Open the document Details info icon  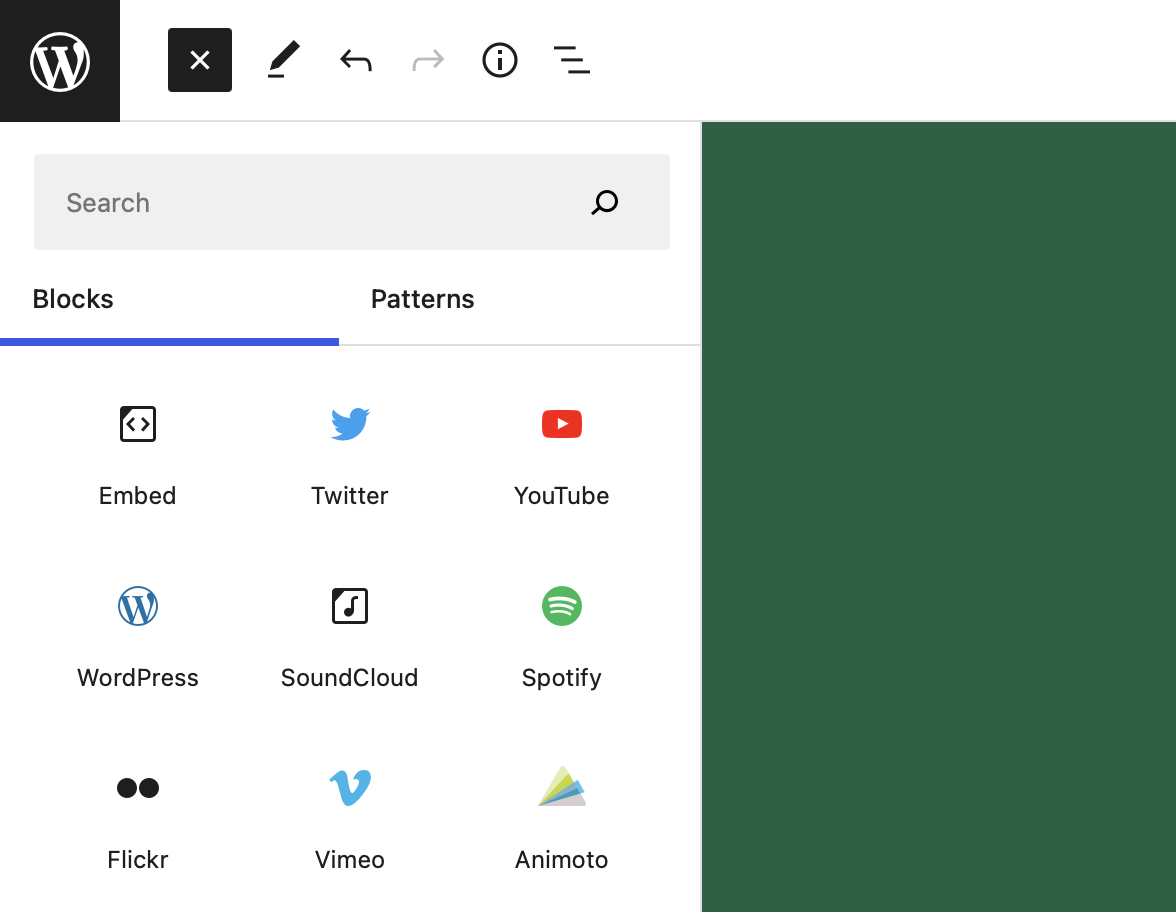click(x=500, y=61)
